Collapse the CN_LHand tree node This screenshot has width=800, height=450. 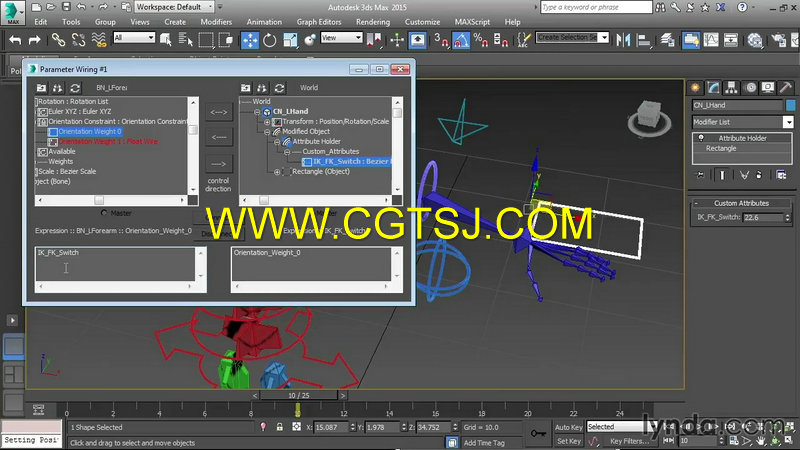click(257, 111)
